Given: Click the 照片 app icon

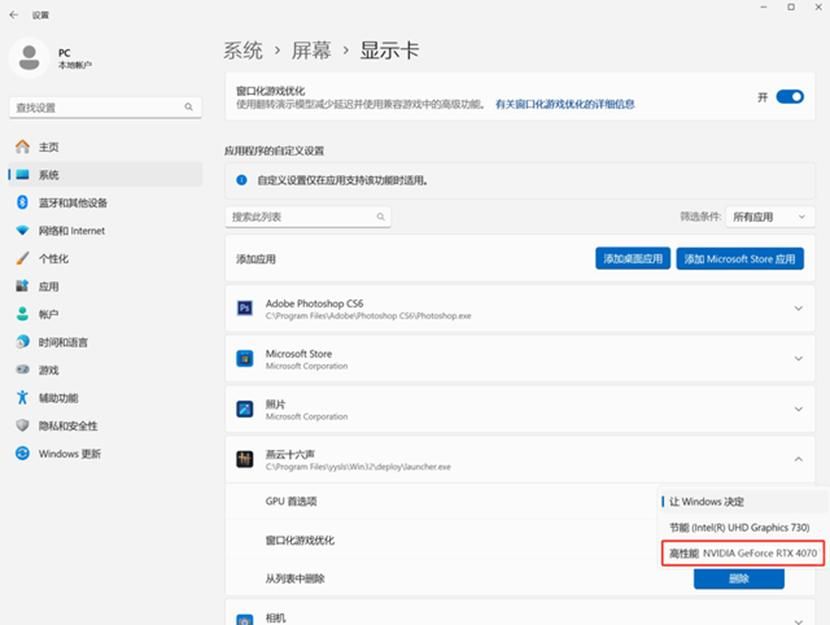Looking at the screenshot, I should click(x=245, y=409).
